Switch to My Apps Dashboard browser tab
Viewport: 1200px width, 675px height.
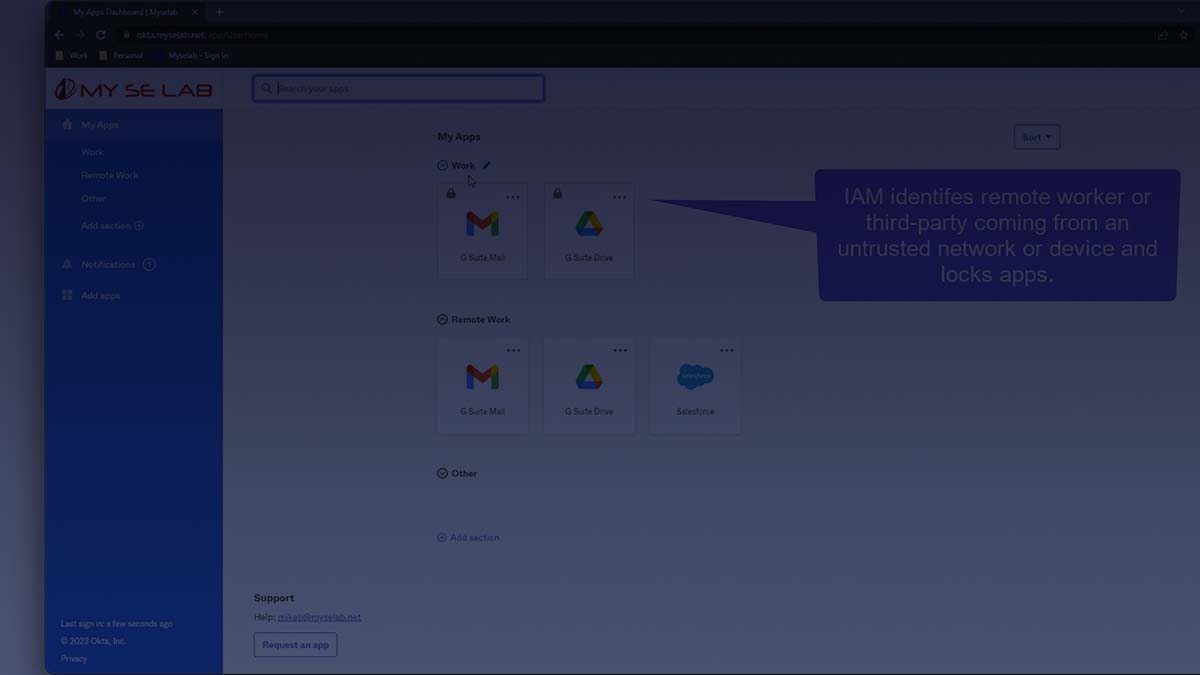tap(125, 12)
